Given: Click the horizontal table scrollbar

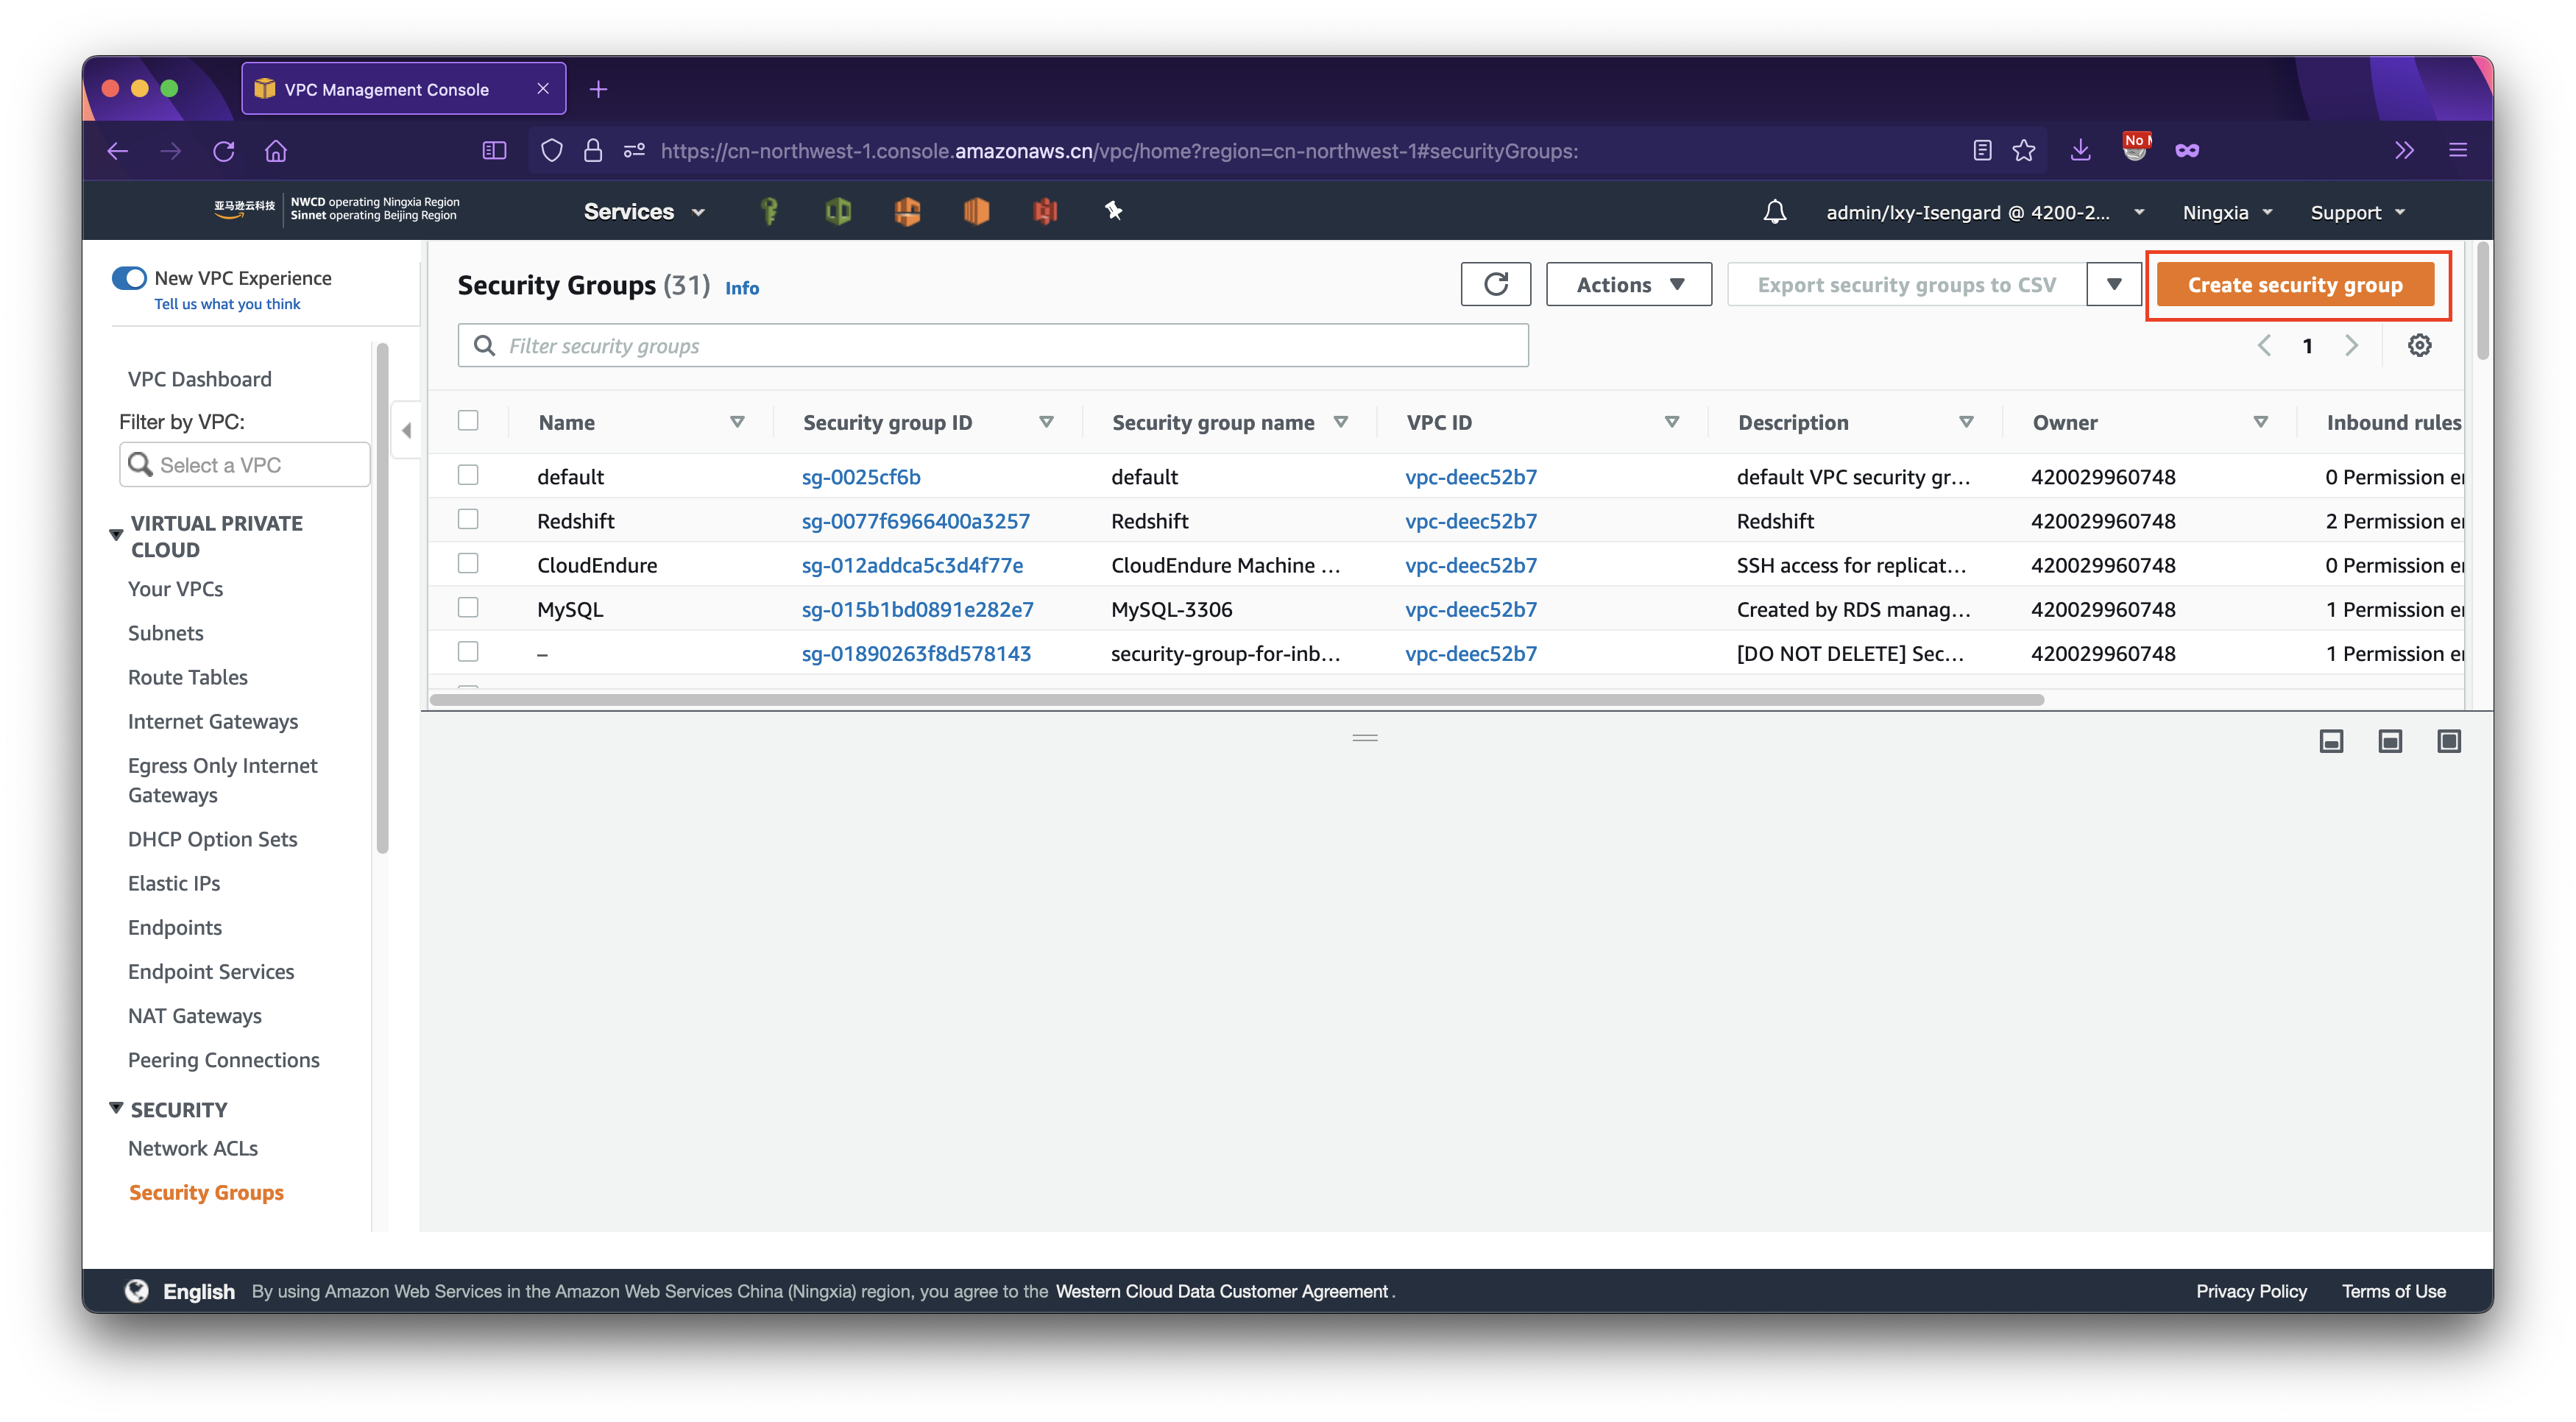Looking at the screenshot, I should (x=1237, y=700).
